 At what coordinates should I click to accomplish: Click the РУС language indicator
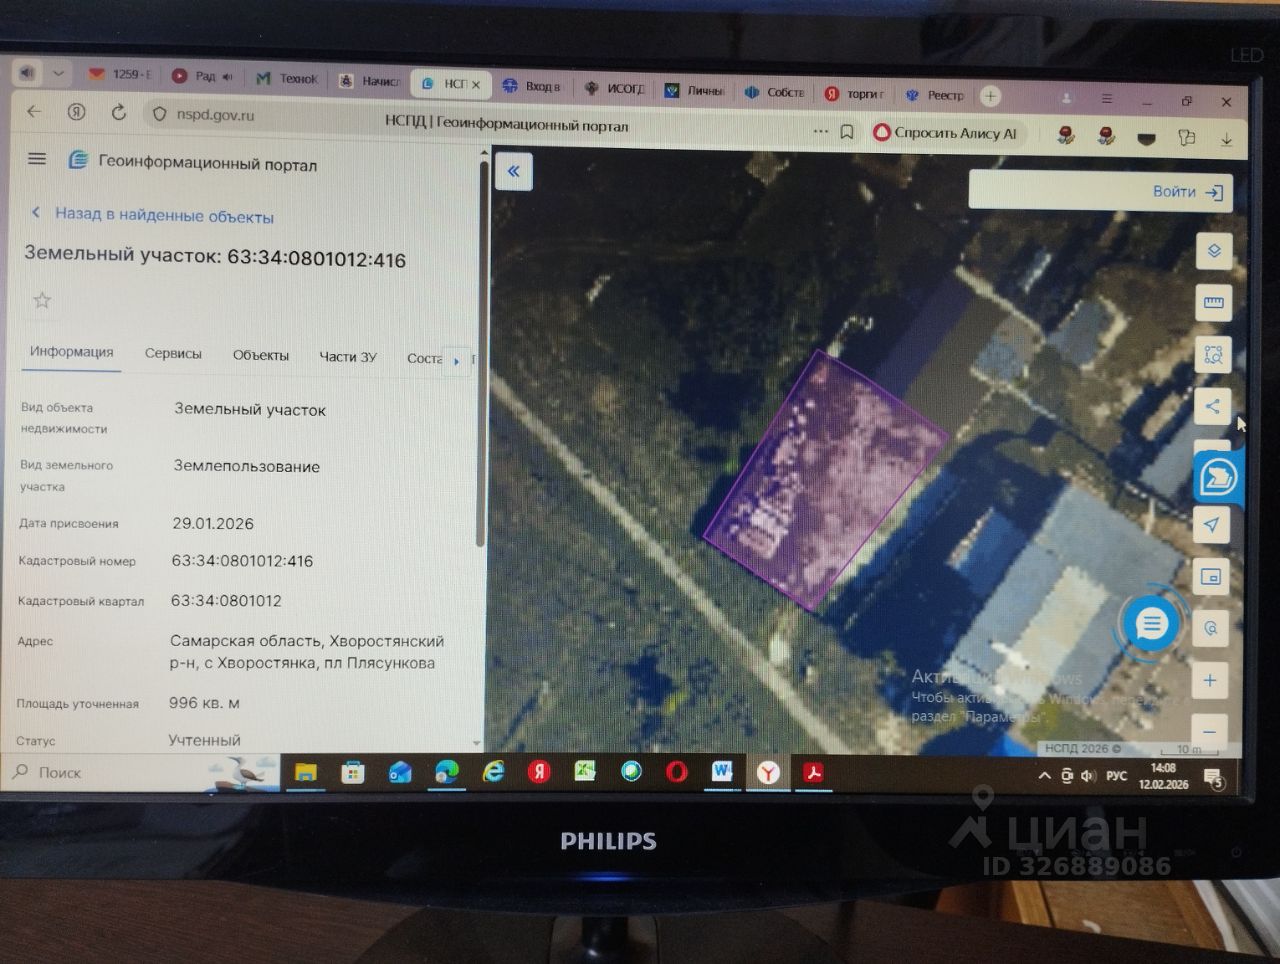[x=1116, y=776]
